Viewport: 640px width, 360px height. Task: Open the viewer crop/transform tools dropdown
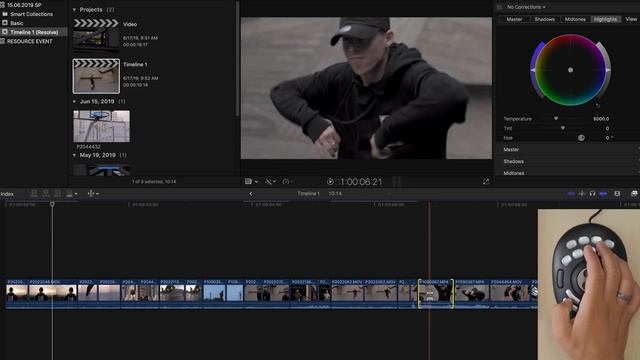(x=251, y=181)
